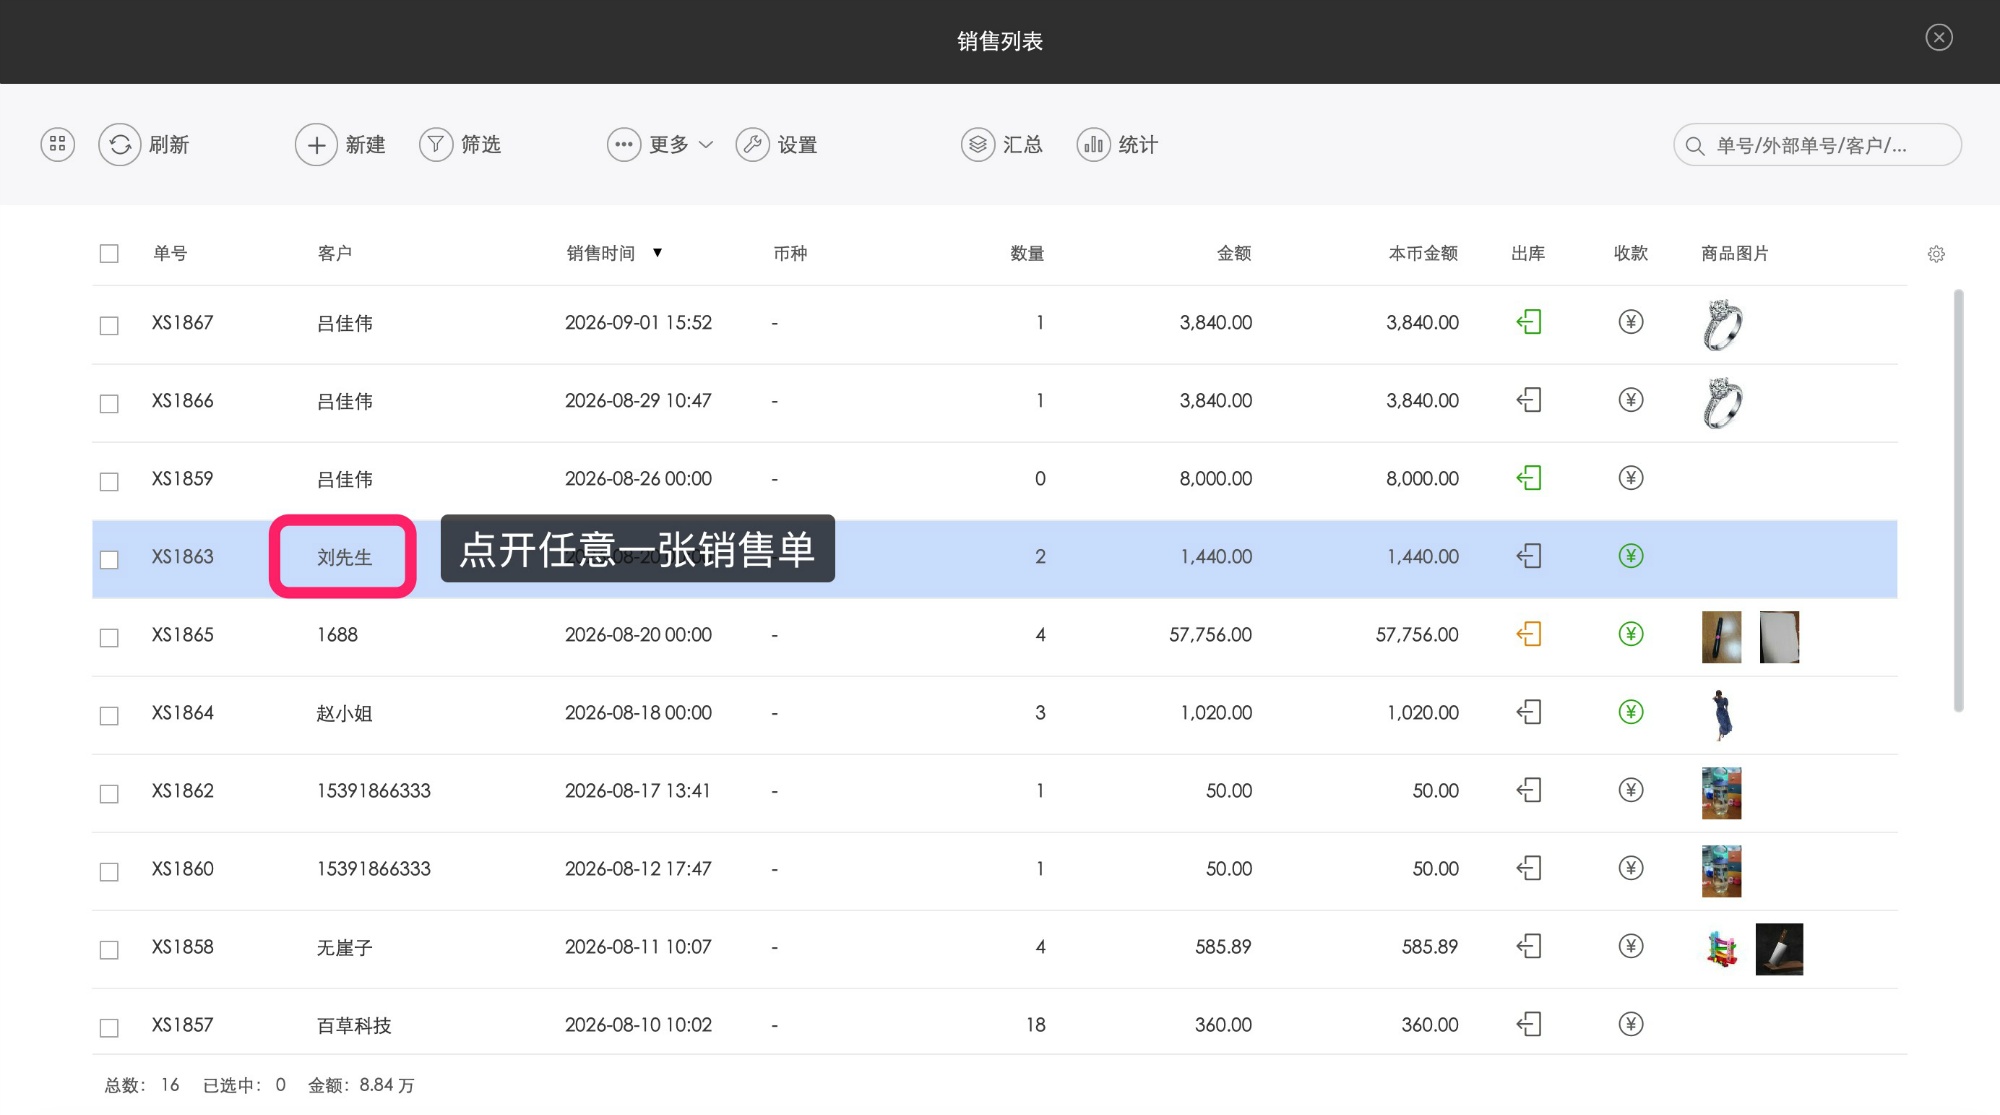The width and height of the screenshot is (2000, 1115).
Task: Click the green 出库 icon for XS1867
Action: point(1529,322)
